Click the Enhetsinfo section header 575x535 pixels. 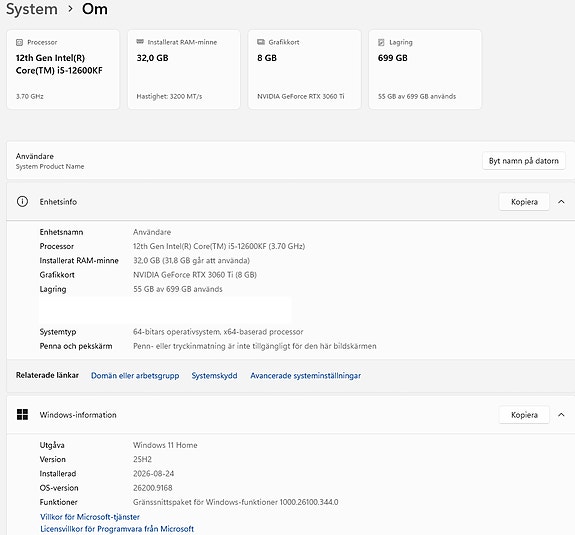(290, 202)
